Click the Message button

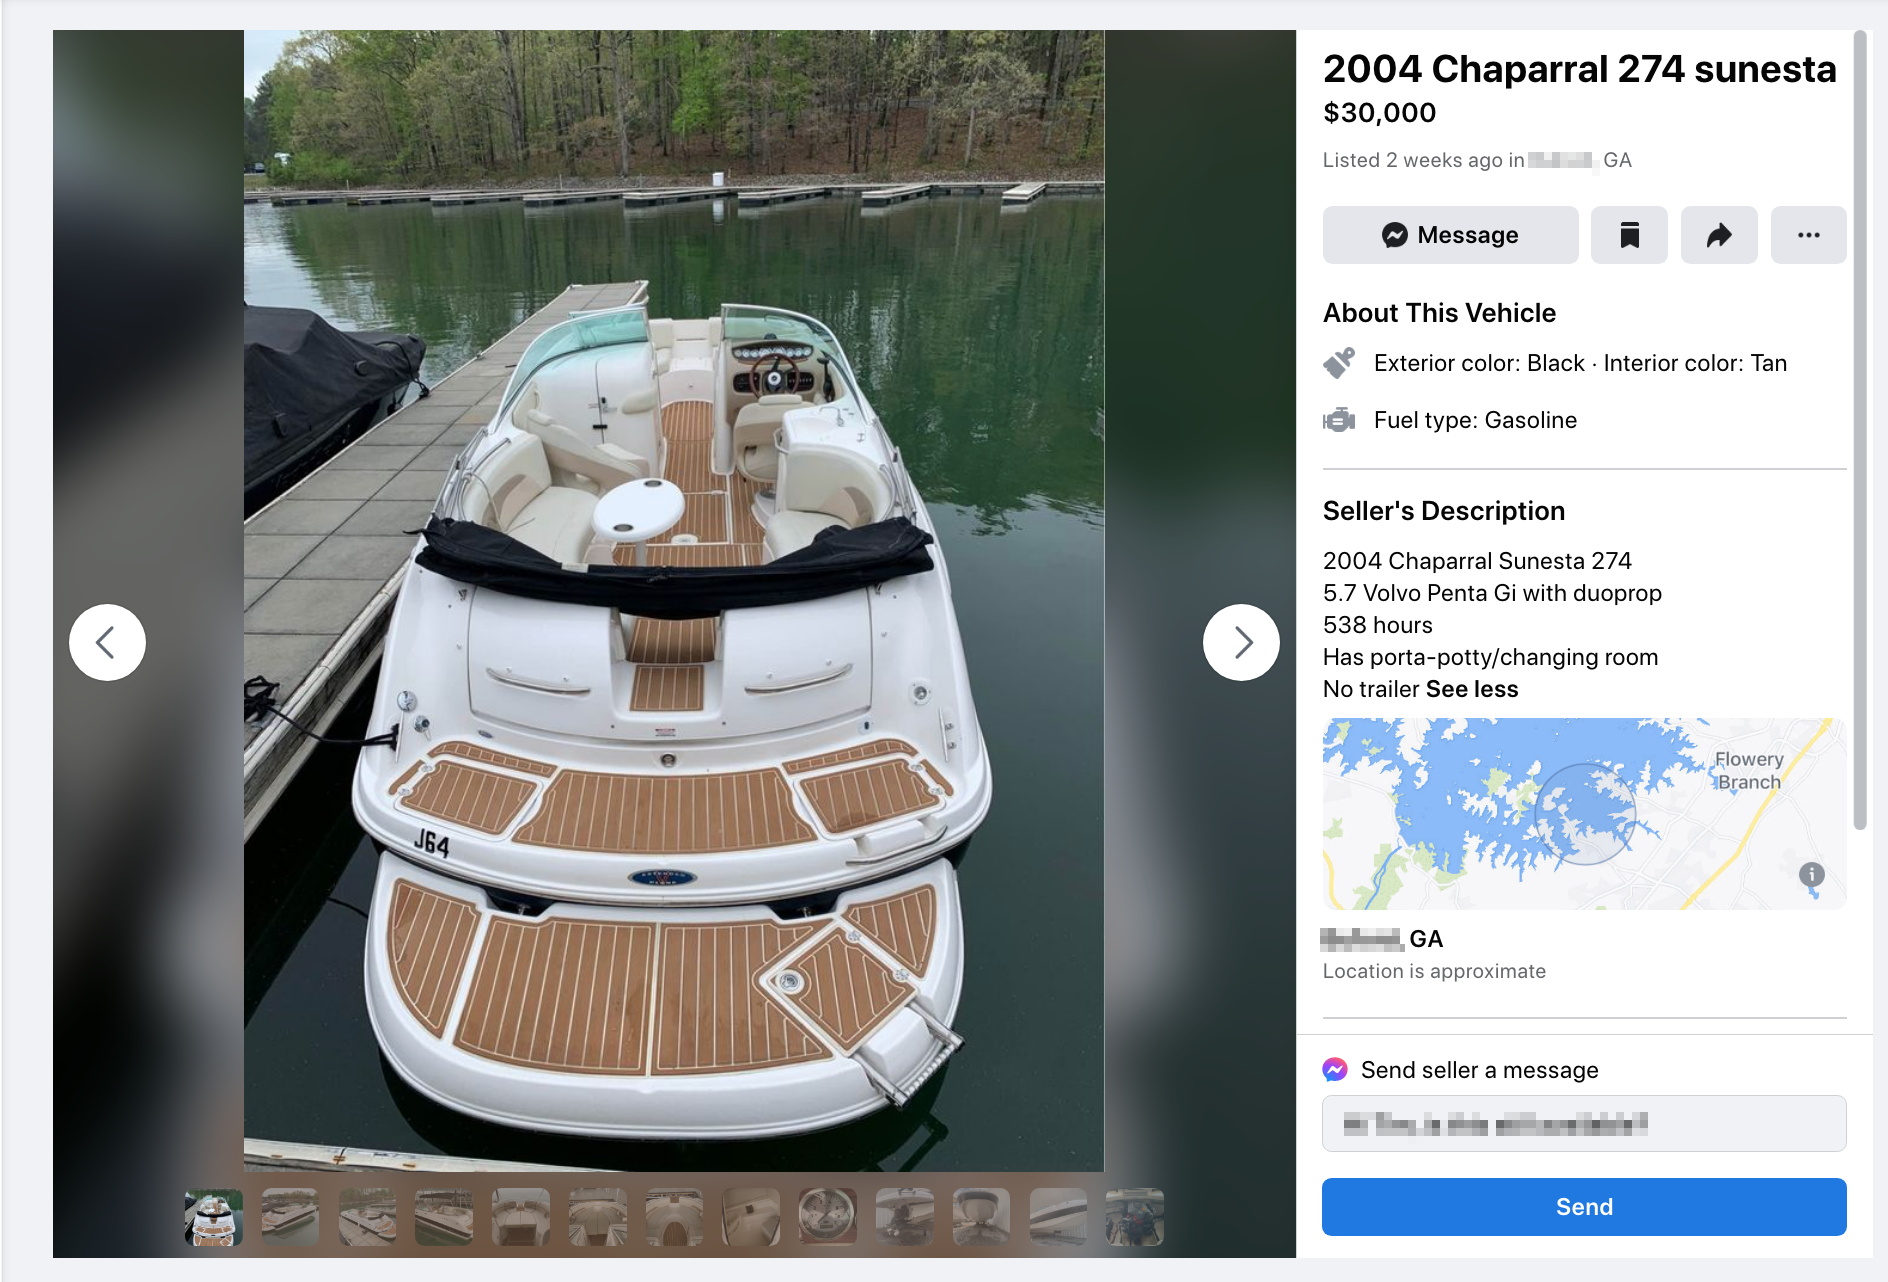click(x=1450, y=235)
